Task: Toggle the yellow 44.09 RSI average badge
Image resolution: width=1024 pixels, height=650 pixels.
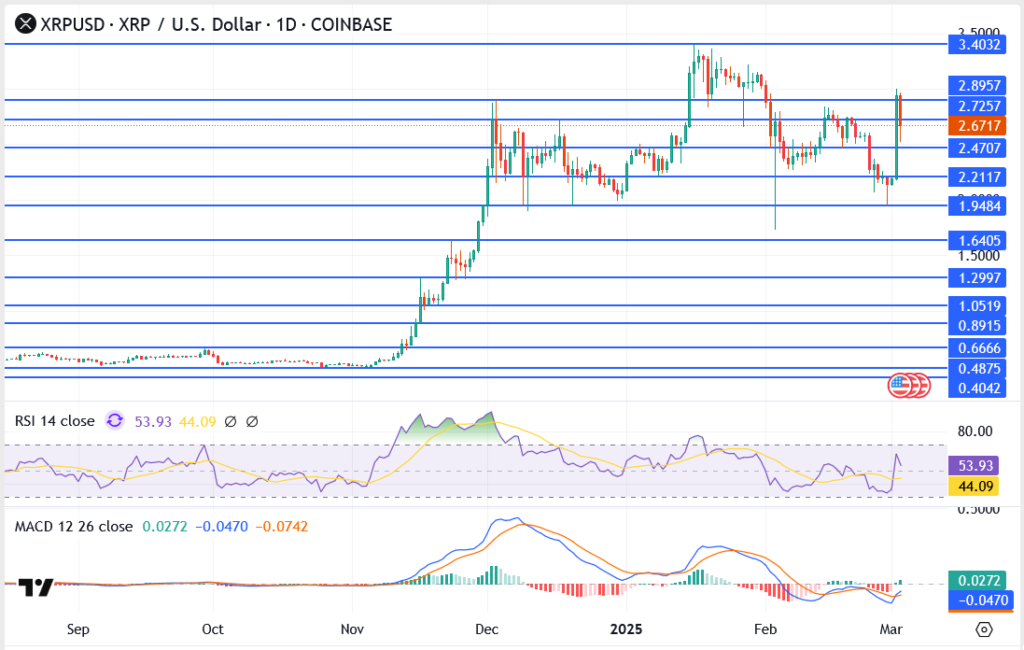Action: pyautogui.click(x=975, y=485)
